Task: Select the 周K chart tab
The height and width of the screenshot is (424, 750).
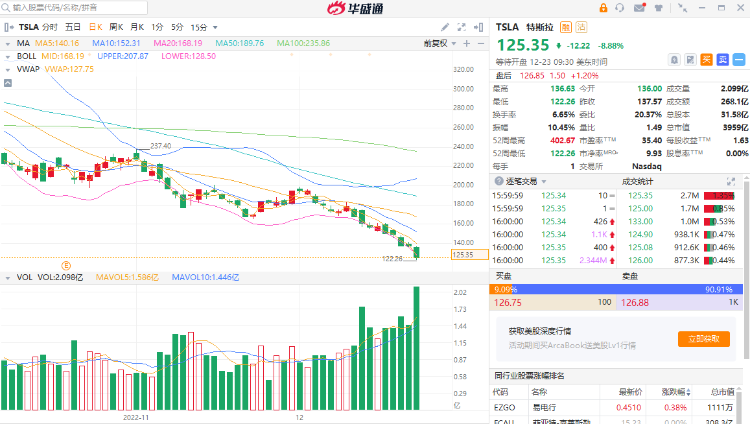Action: [x=116, y=27]
